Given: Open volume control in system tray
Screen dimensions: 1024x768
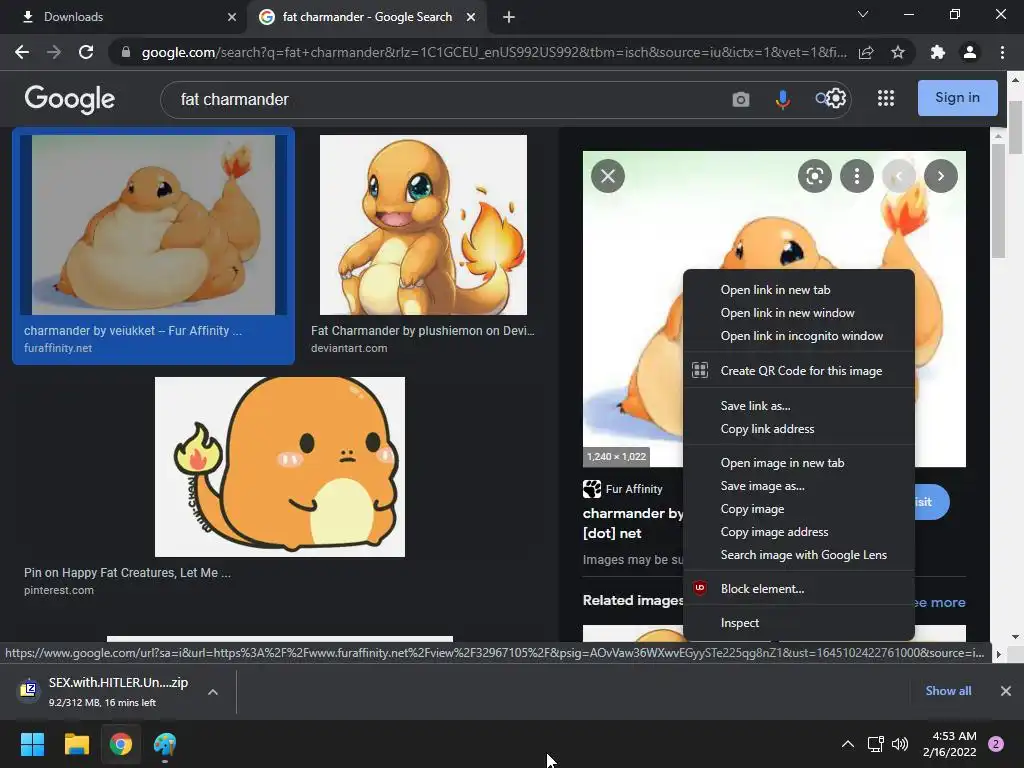Looking at the screenshot, I should point(901,744).
